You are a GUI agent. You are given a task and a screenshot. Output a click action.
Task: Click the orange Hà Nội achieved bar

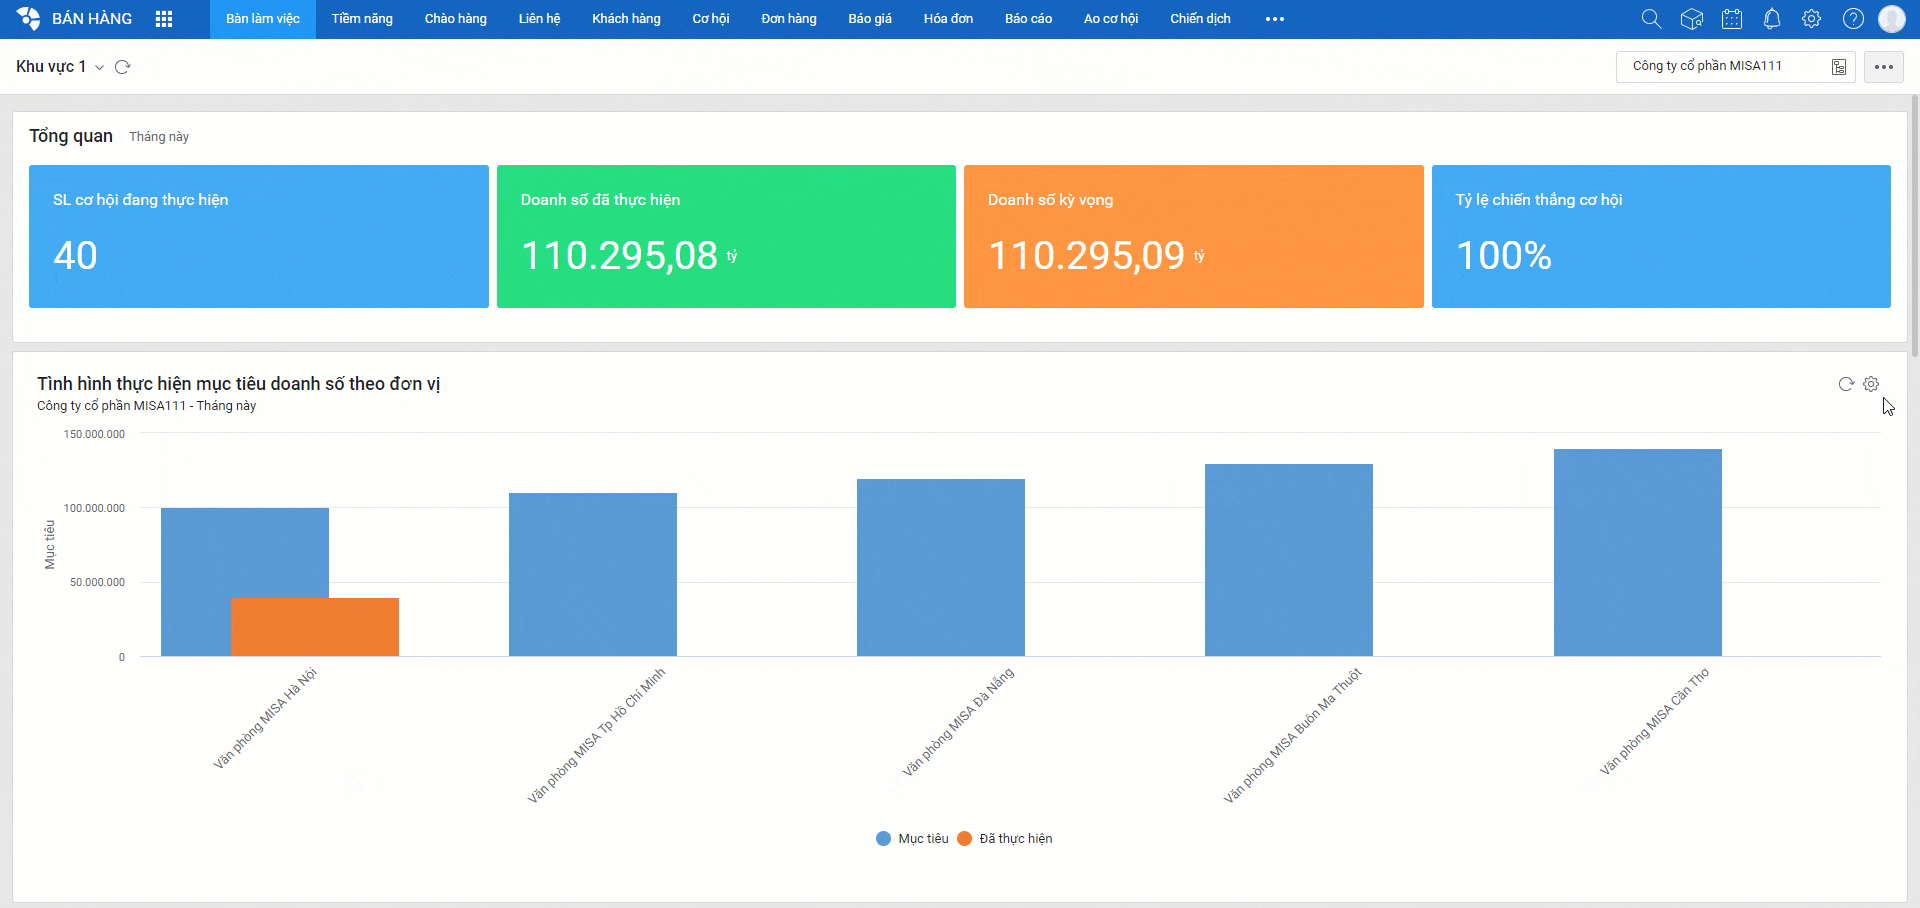tap(315, 627)
